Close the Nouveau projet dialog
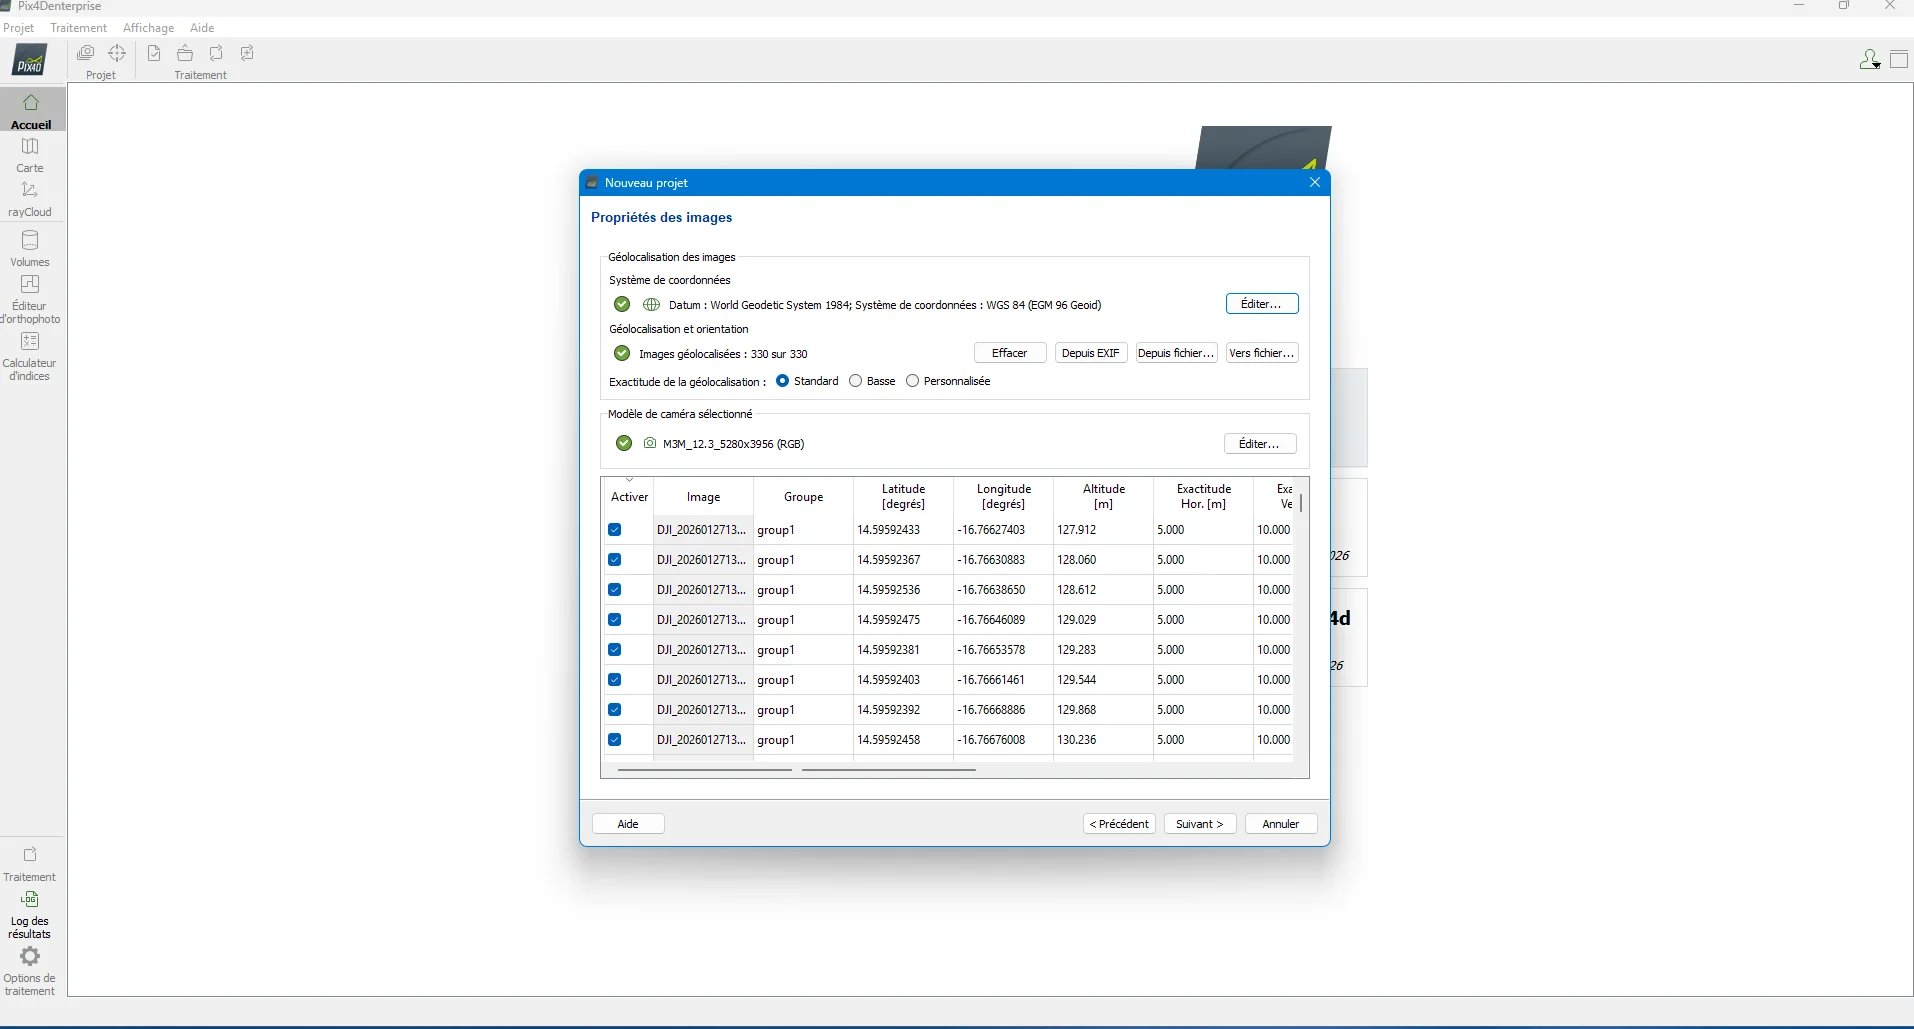 pyautogui.click(x=1315, y=182)
